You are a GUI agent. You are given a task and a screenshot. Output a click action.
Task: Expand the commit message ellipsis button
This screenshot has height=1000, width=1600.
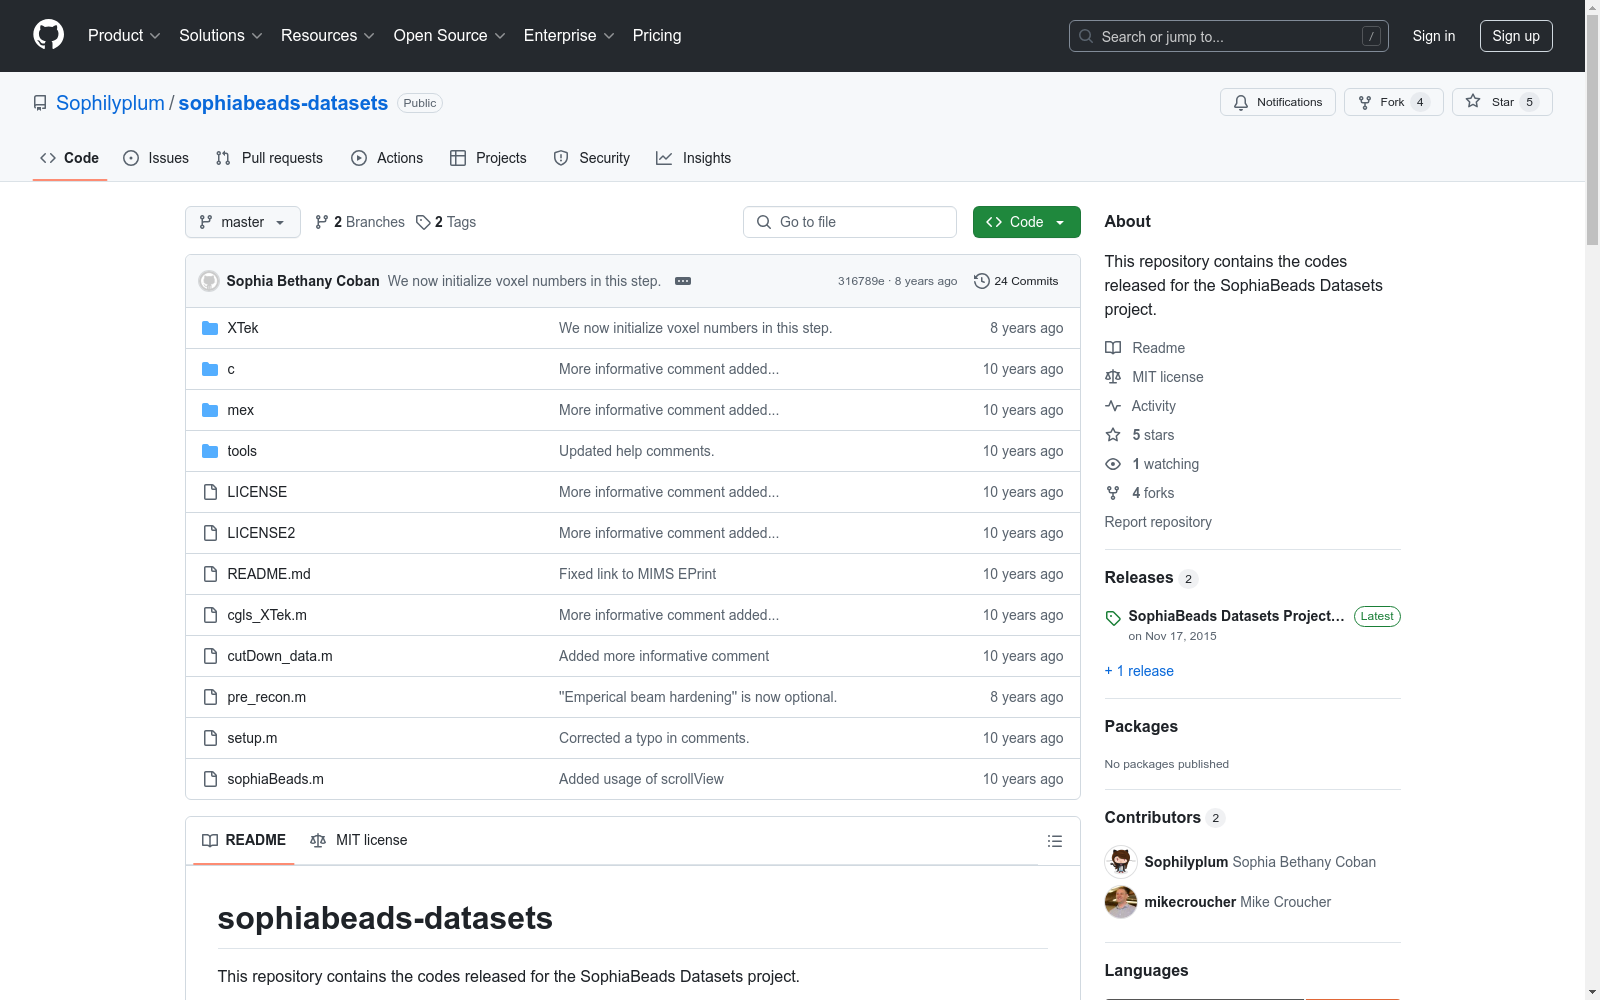[683, 281]
